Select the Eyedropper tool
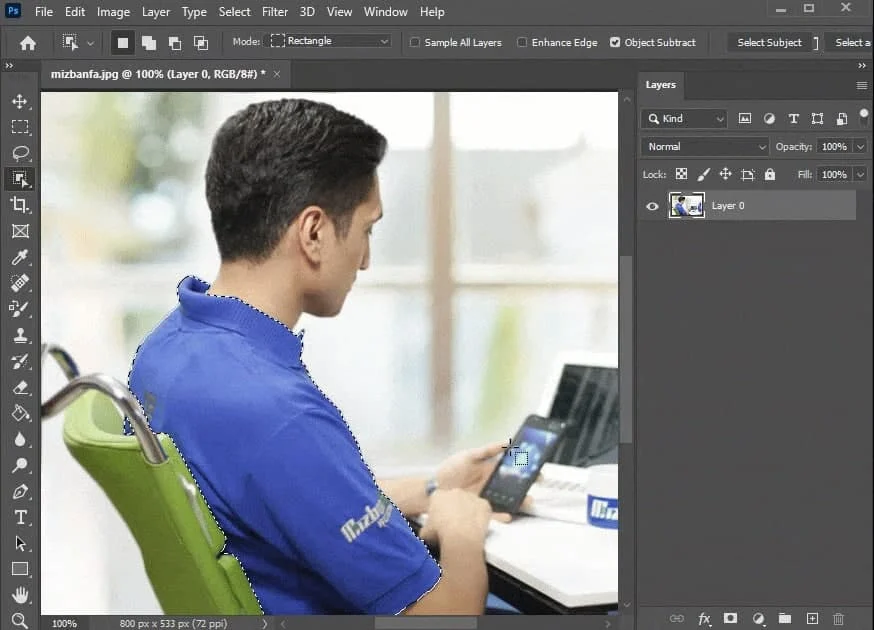Viewport: 874px width, 630px height. tap(20, 257)
